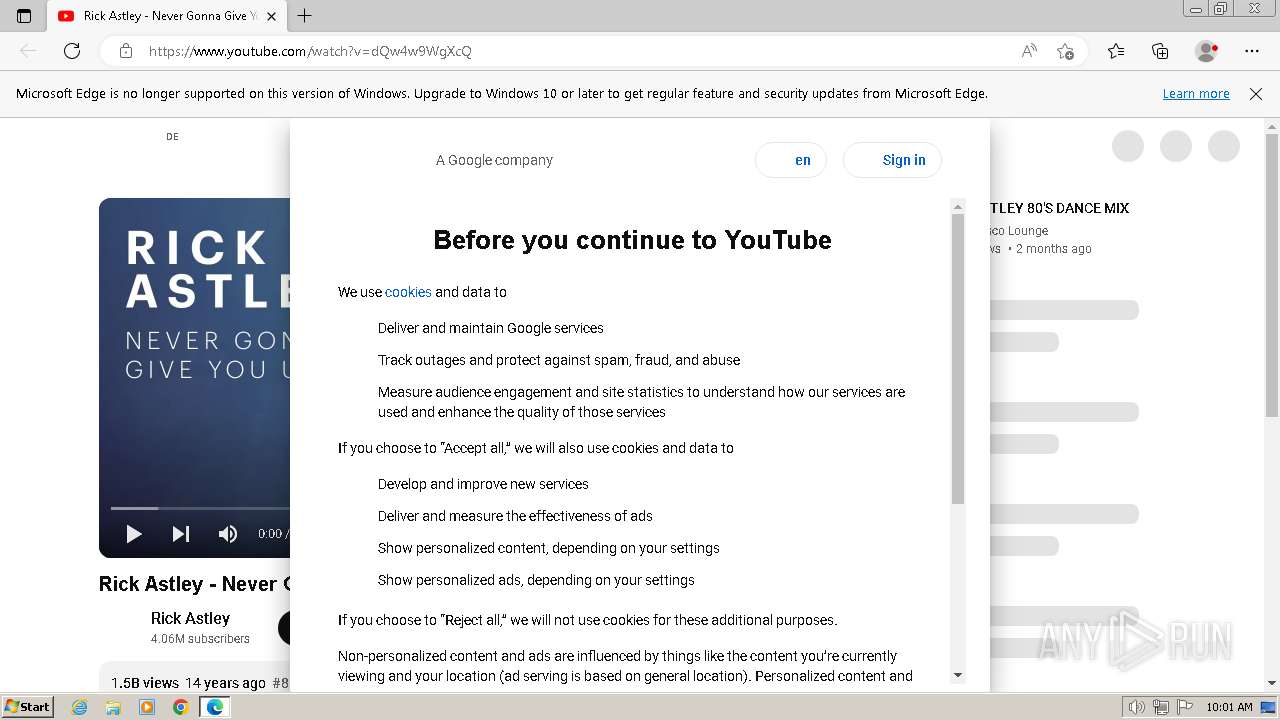Image resolution: width=1280 pixels, height=720 pixels.
Task: Open File Explorer taskbar icon
Action: [x=113, y=707]
